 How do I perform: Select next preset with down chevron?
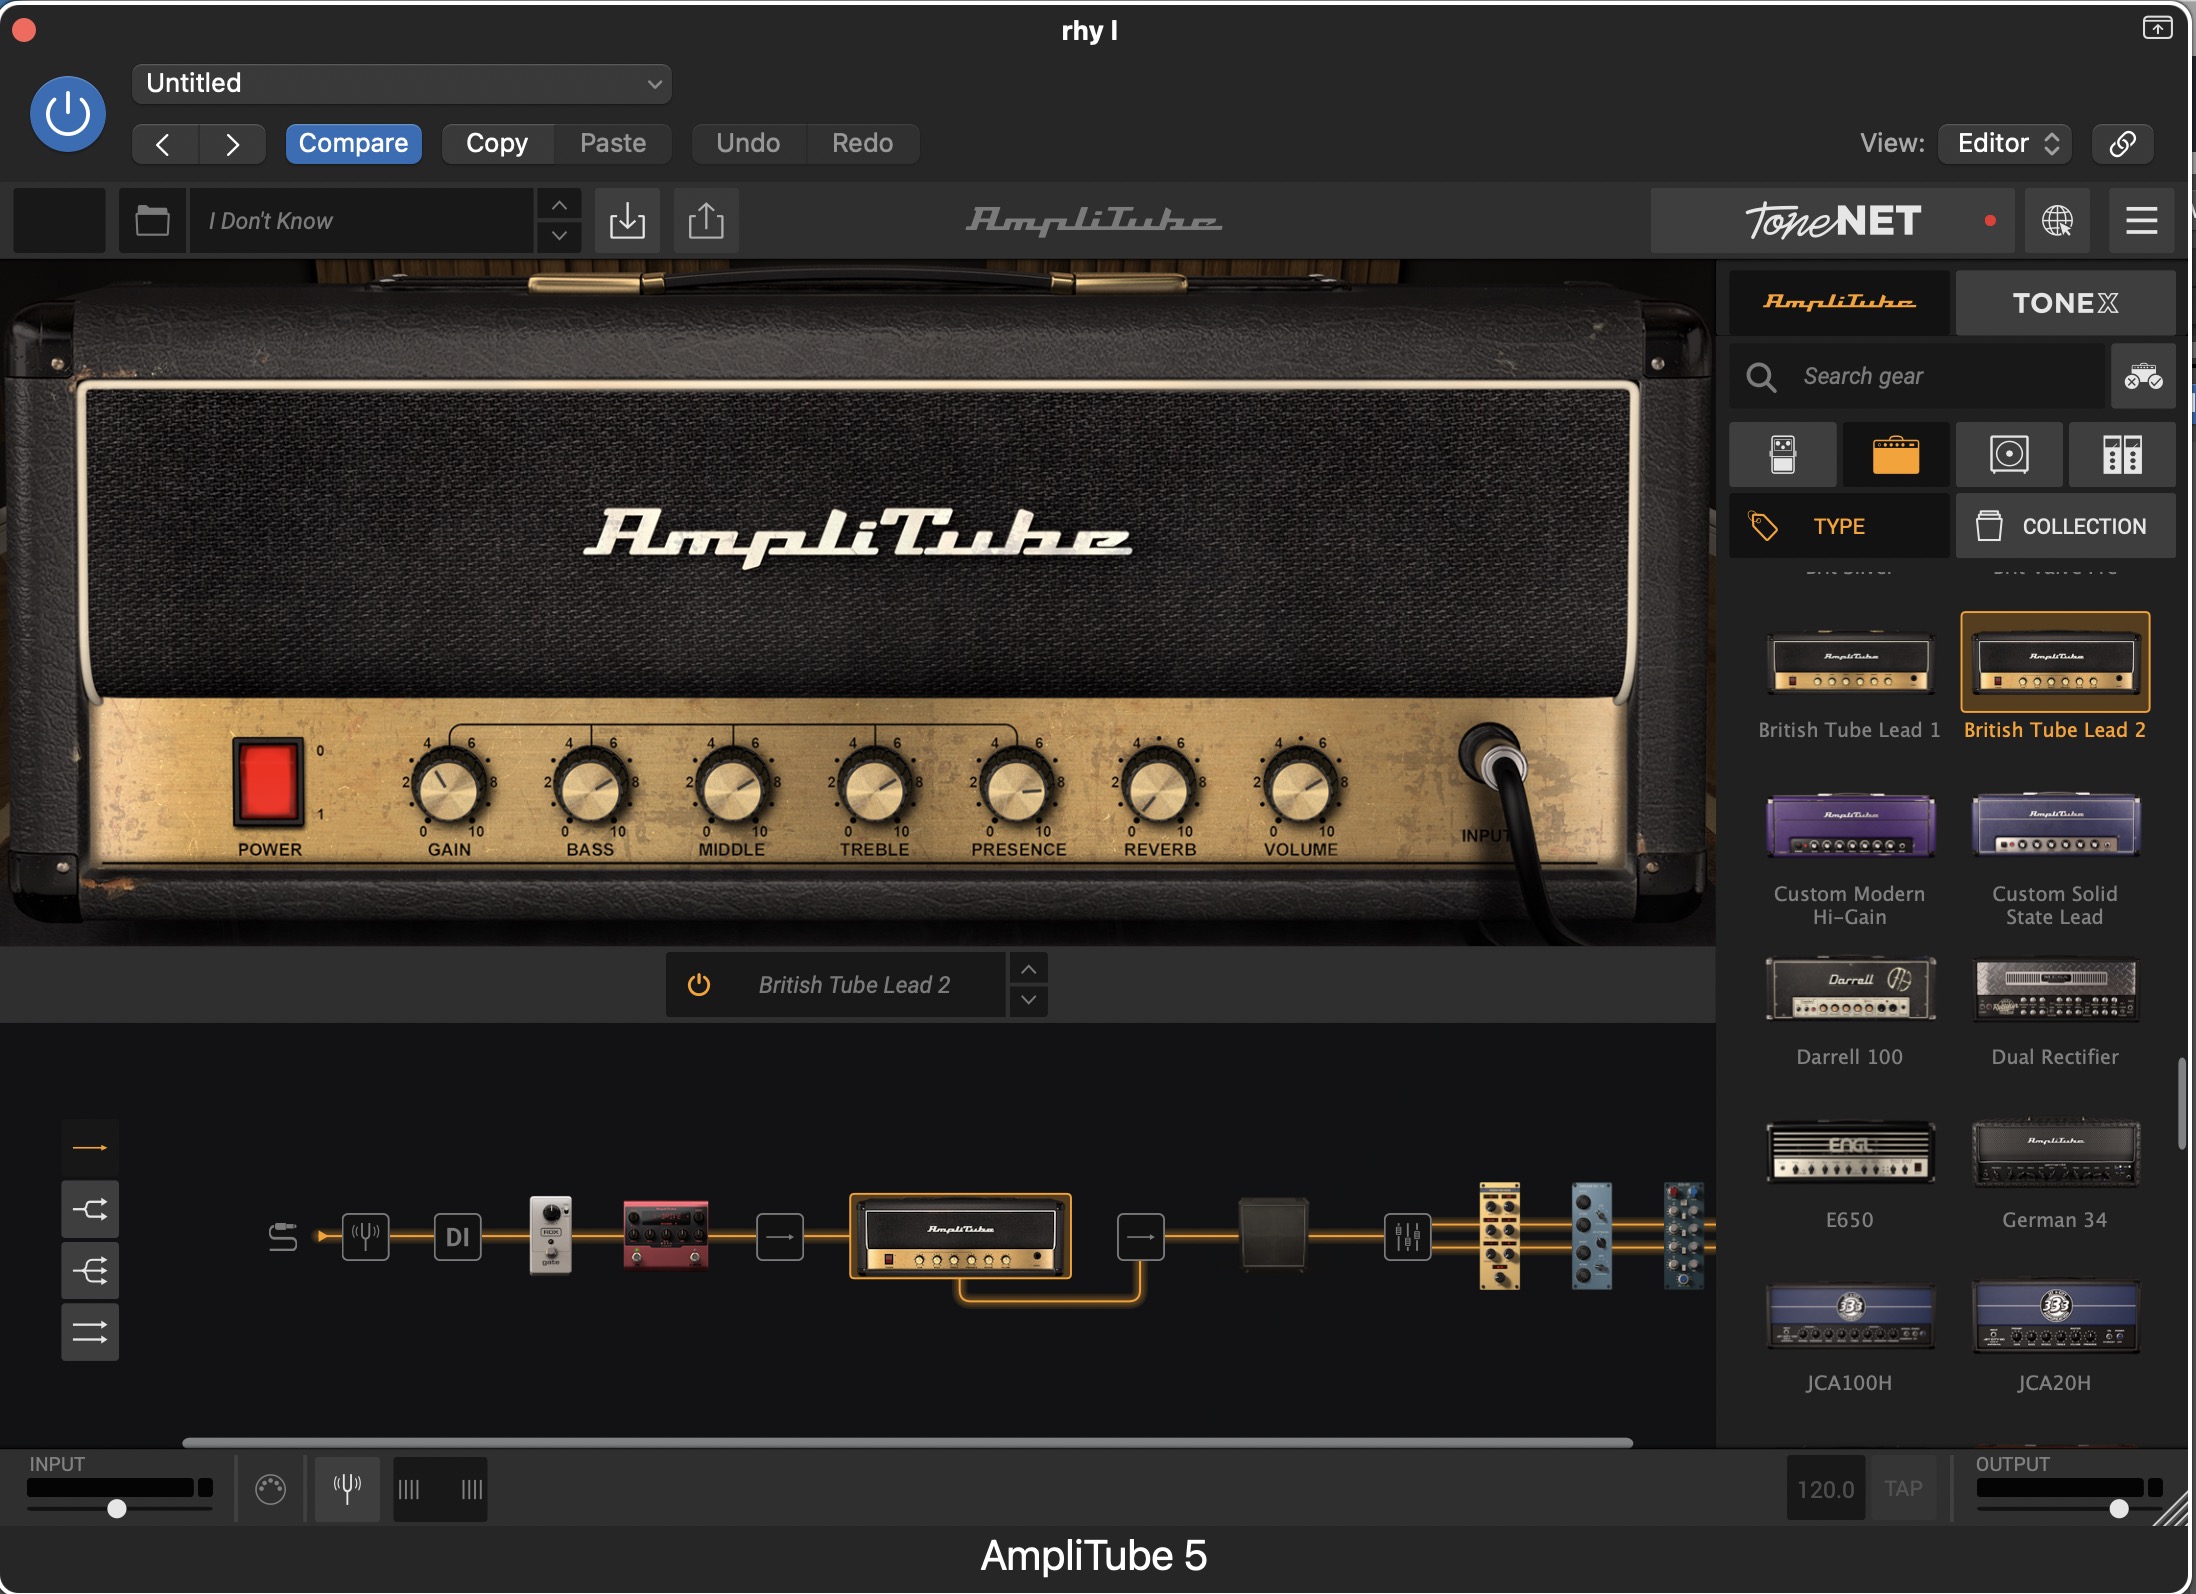click(x=559, y=236)
